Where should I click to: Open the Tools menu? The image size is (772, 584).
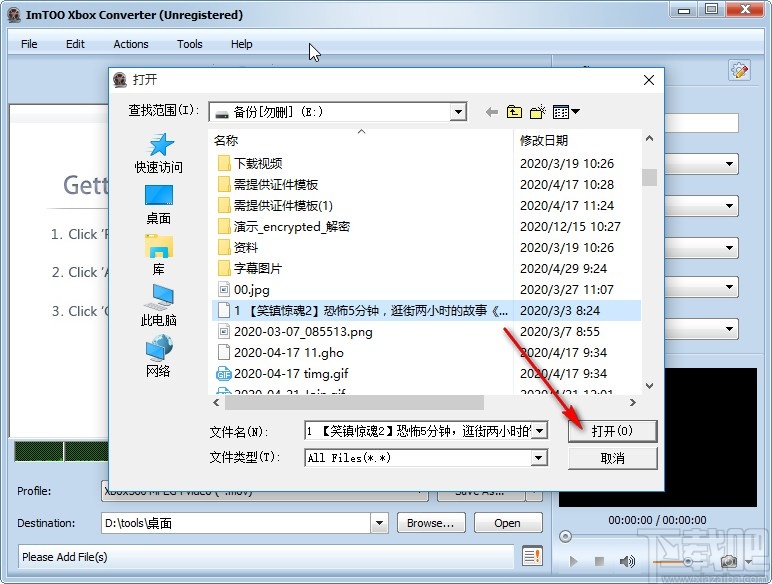pyautogui.click(x=190, y=44)
